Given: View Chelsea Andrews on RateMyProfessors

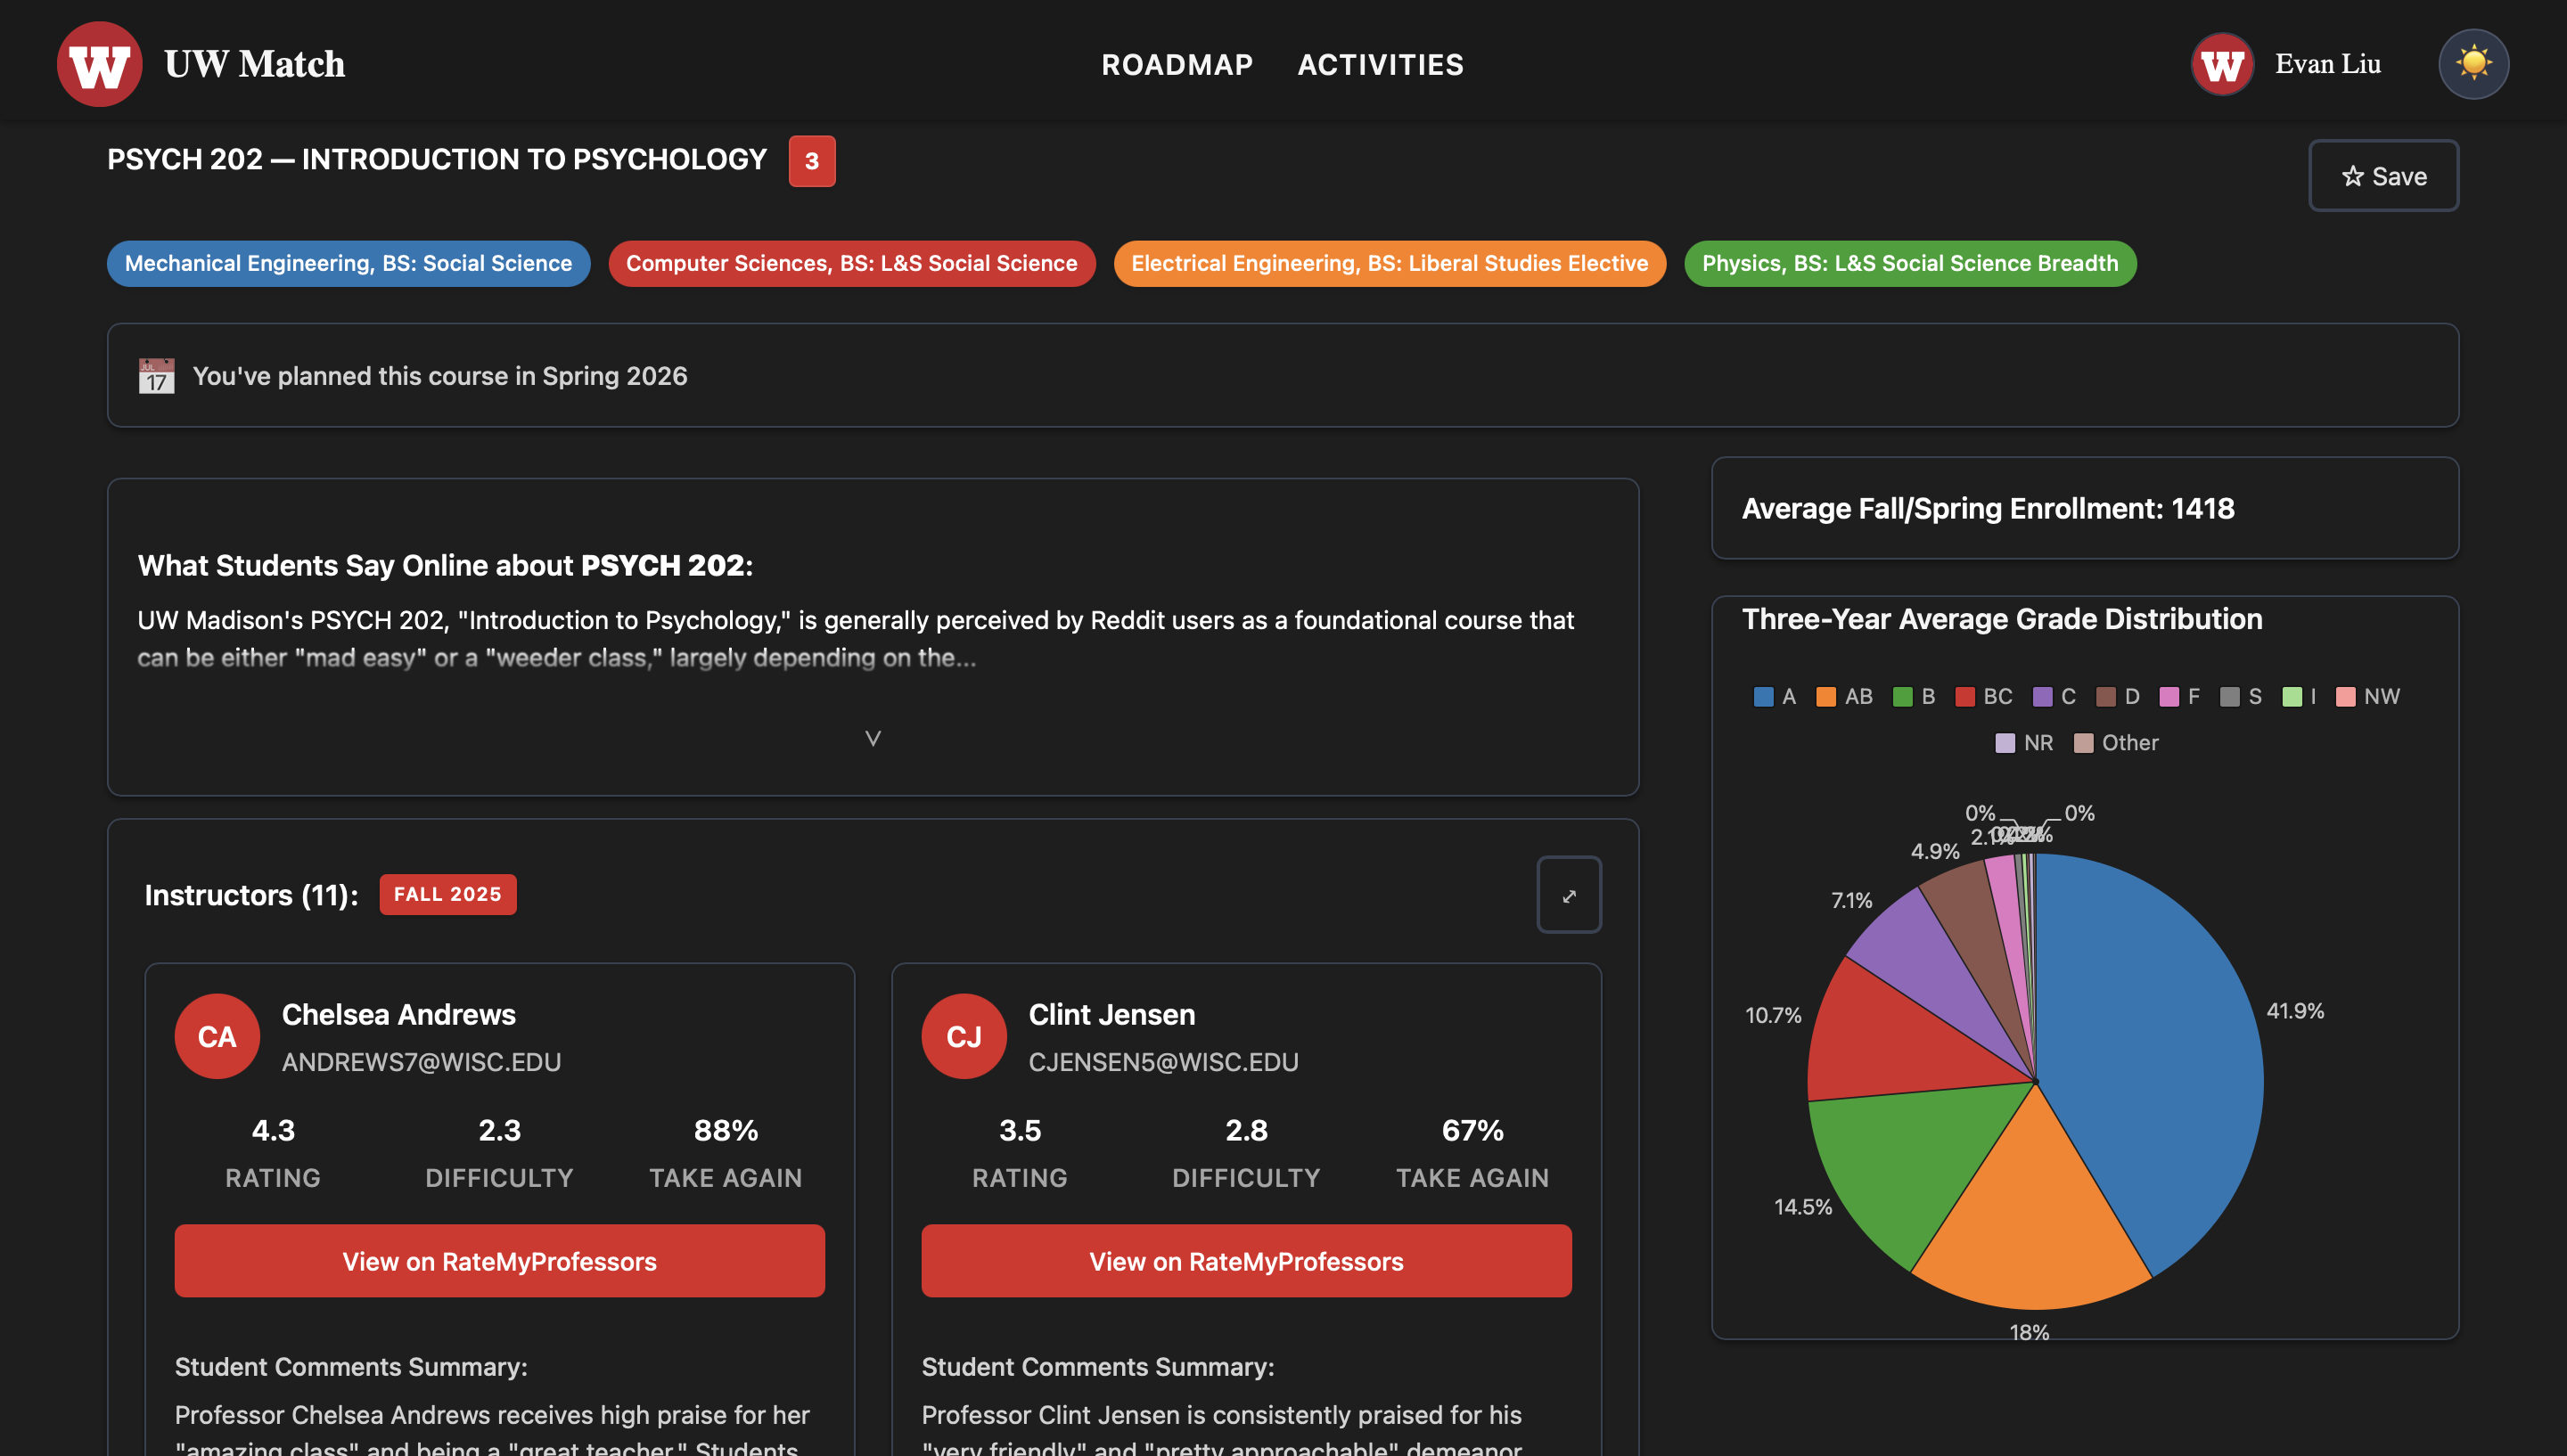Looking at the screenshot, I should pyautogui.click(x=499, y=1261).
